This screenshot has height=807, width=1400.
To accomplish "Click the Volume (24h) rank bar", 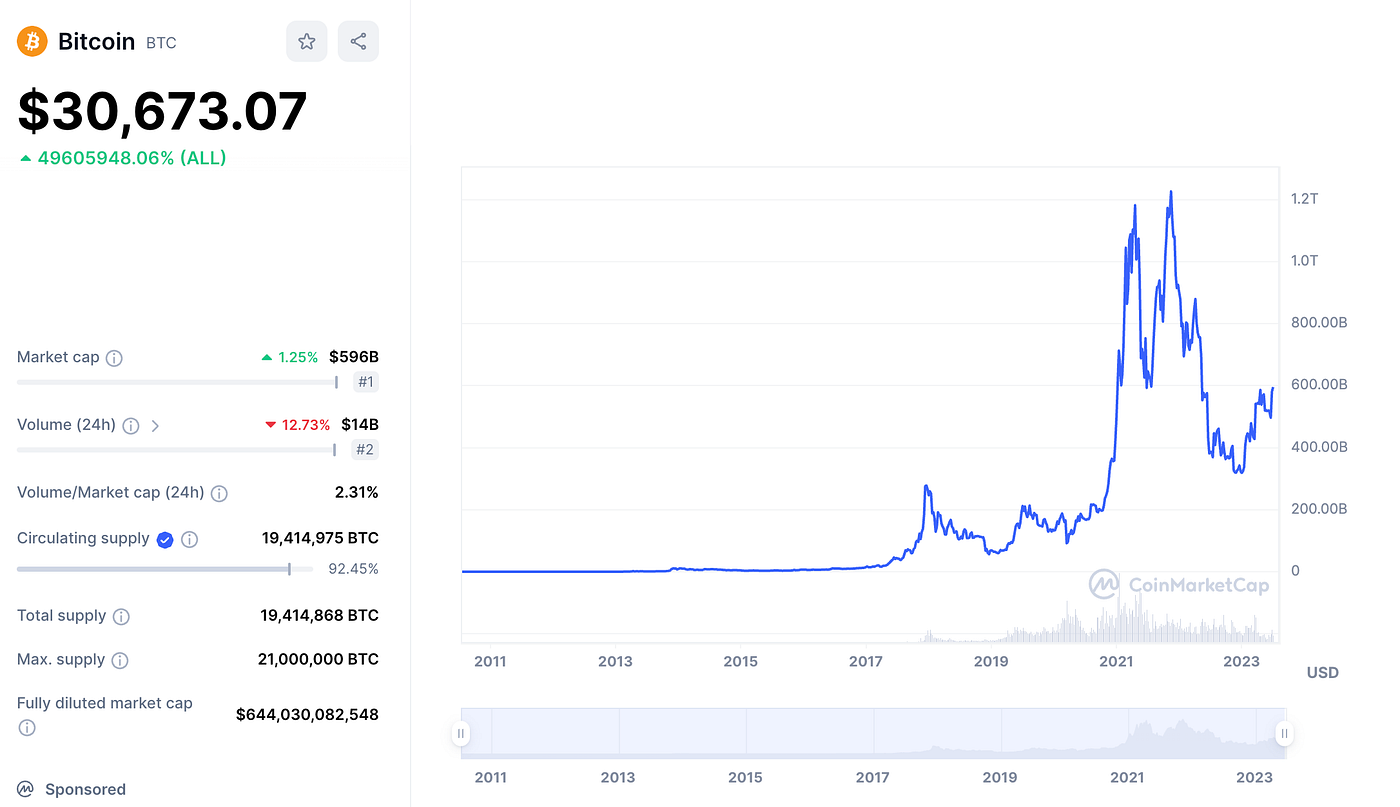I will point(178,450).
